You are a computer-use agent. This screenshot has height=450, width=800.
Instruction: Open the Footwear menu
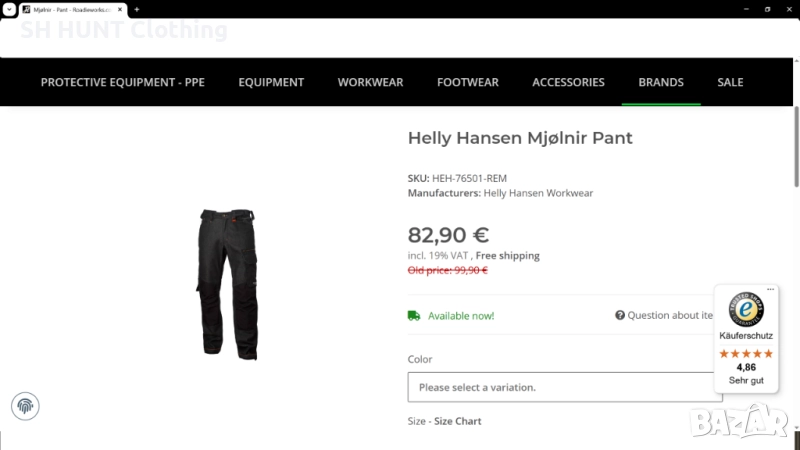468,82
